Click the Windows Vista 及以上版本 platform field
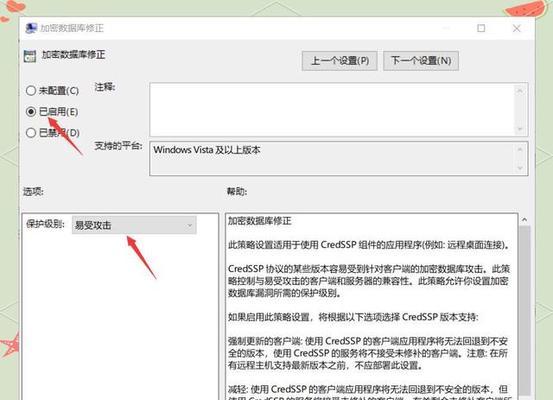The image size is (553, 400). tap(332, 158)
